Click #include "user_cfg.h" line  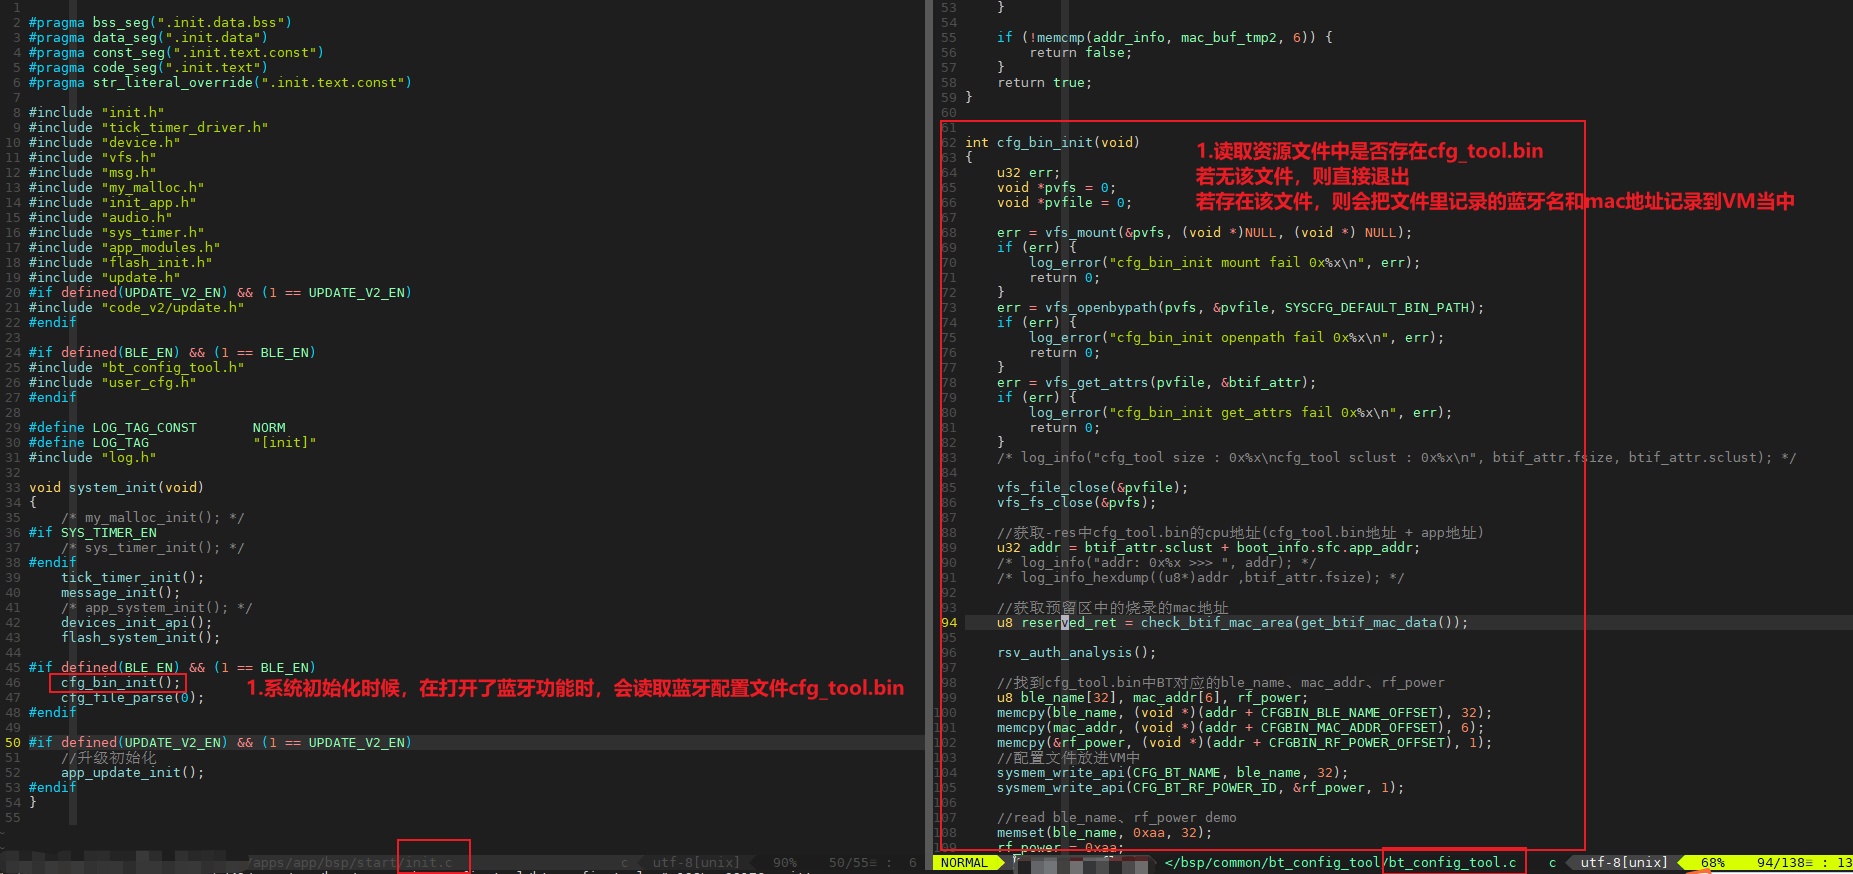click(x=112, y=382)
